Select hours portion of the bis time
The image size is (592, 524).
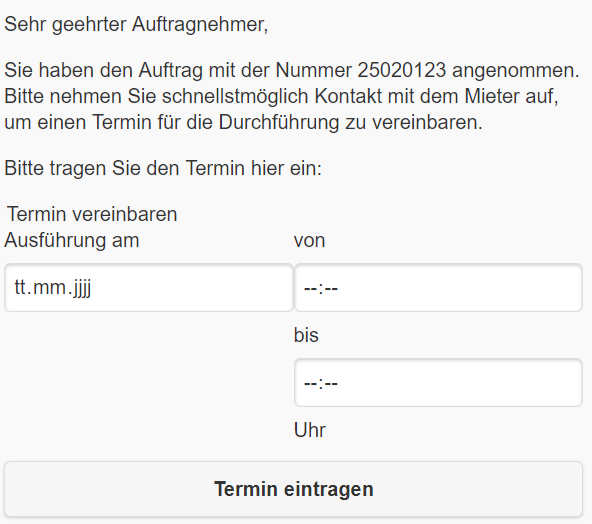coord(310,384)
